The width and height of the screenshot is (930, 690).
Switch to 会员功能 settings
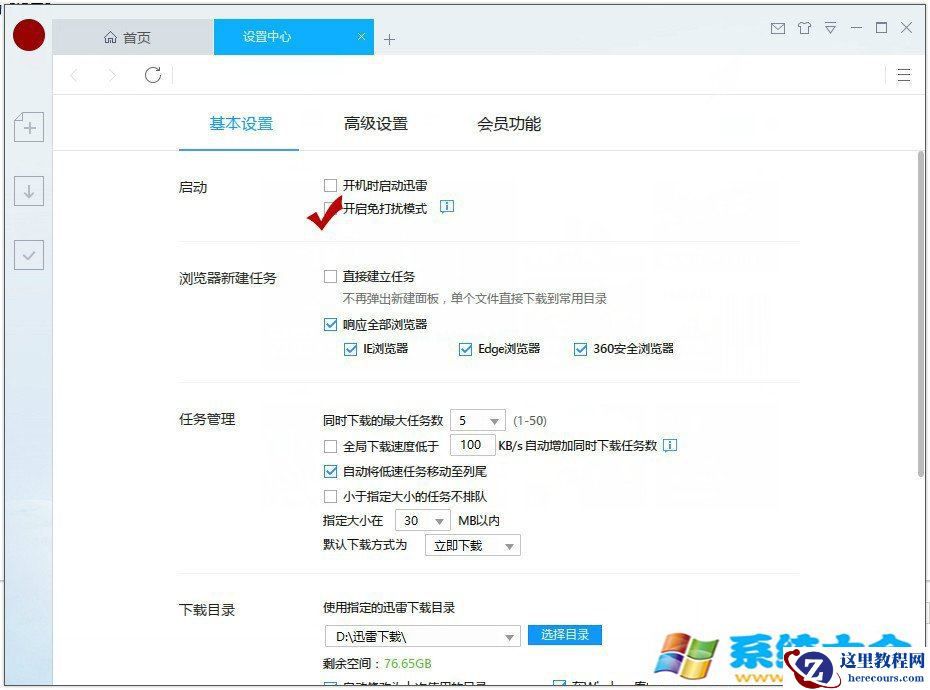point(507,123)
